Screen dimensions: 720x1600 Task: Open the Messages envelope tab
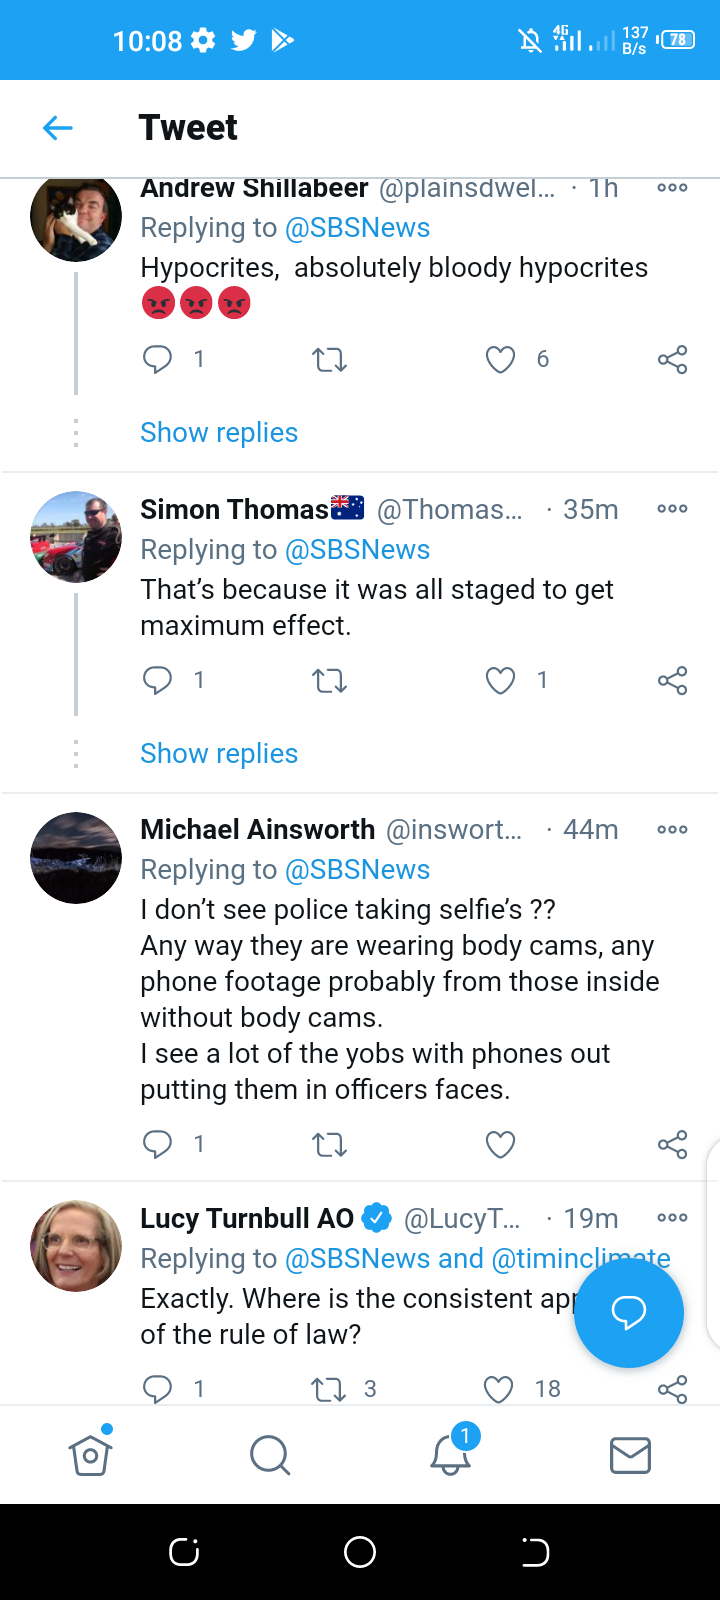[x=630, y=1455]
